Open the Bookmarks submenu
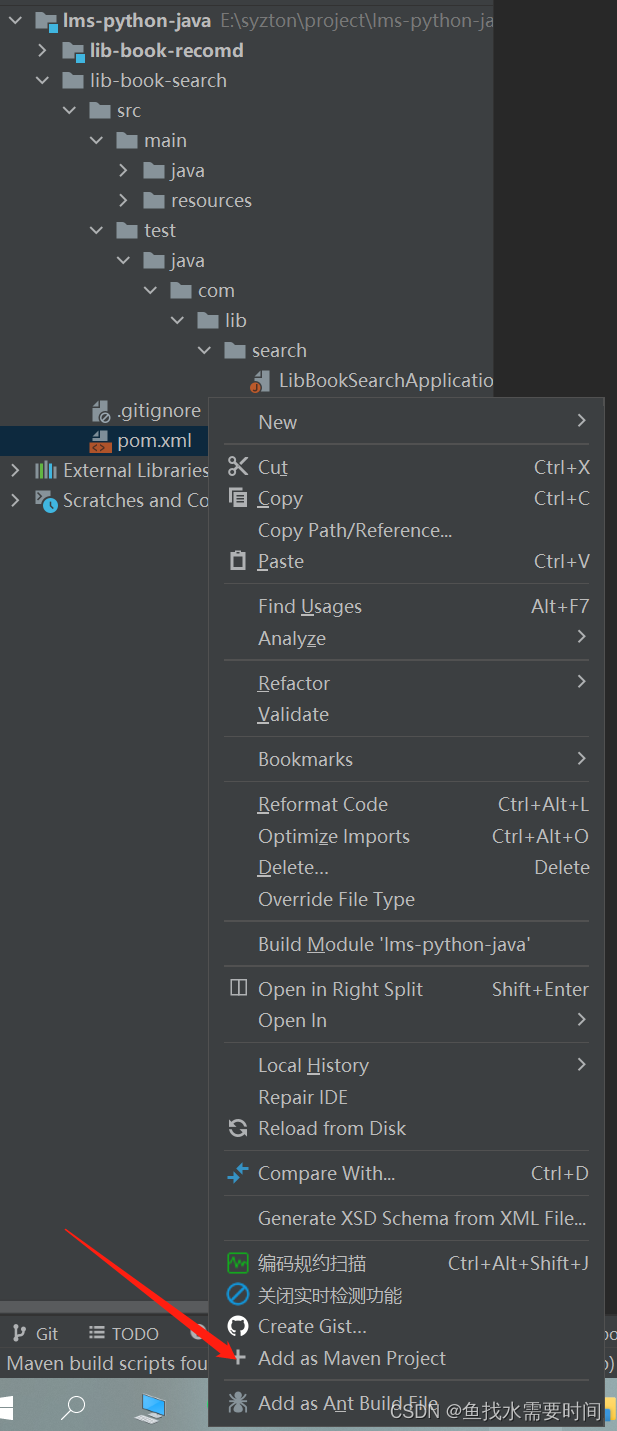 (x=407, y=759)
